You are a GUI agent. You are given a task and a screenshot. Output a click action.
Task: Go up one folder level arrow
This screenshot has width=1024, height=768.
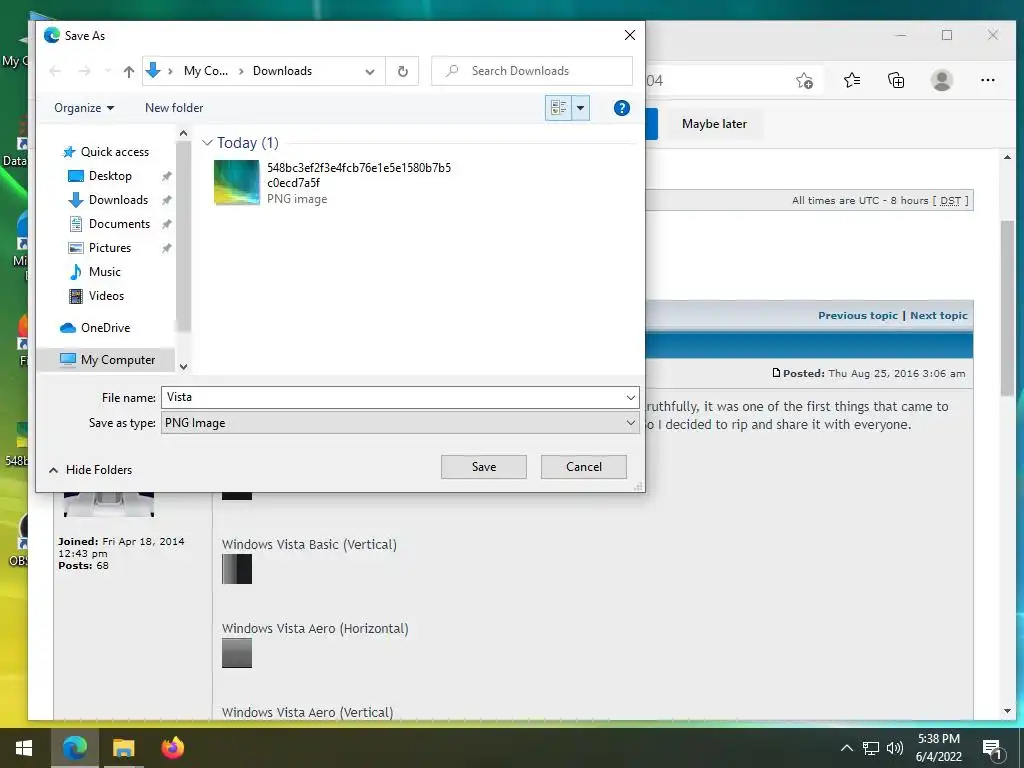point(129,71)
